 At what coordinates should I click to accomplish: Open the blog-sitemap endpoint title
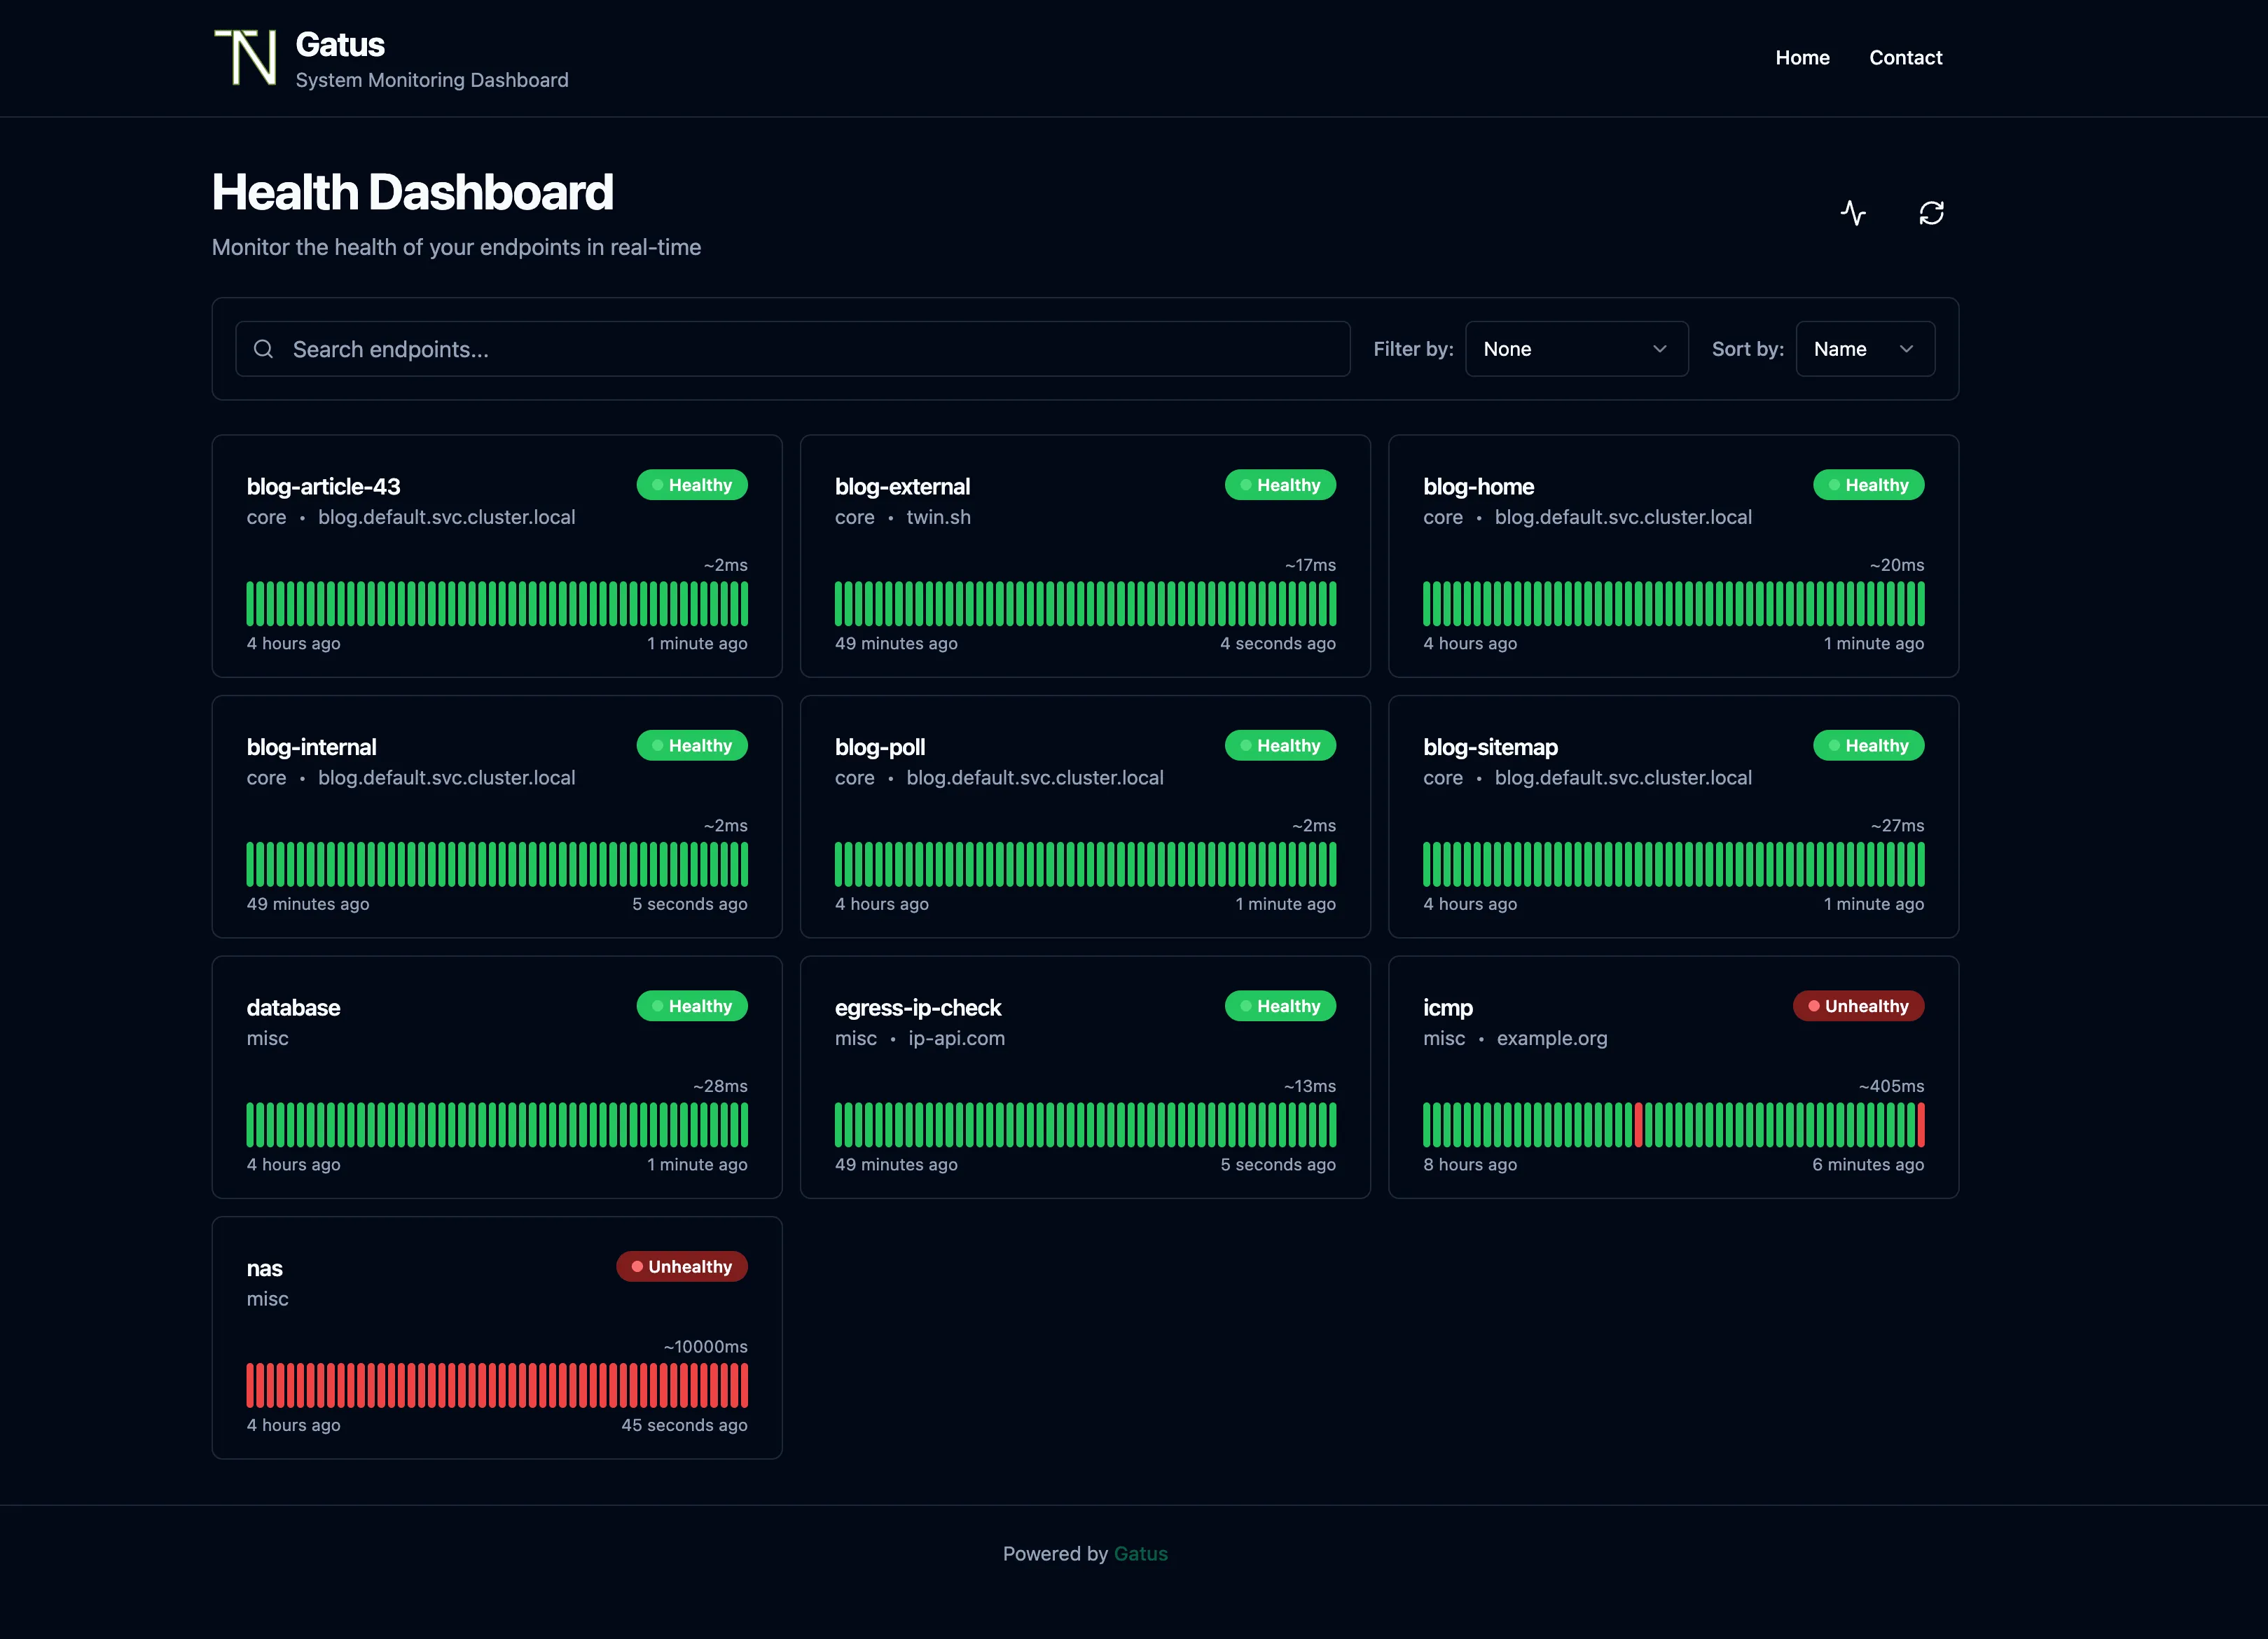click(1490, 747)
